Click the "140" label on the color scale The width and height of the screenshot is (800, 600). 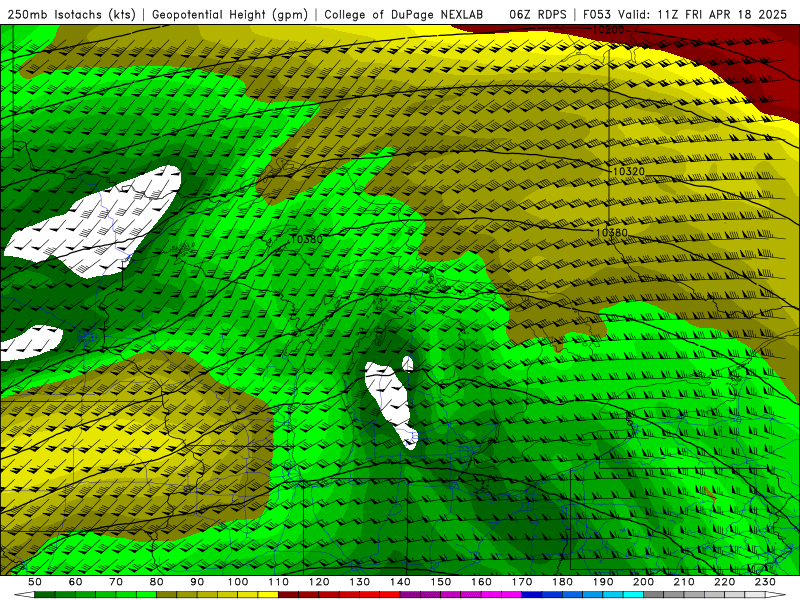(401, 582)
